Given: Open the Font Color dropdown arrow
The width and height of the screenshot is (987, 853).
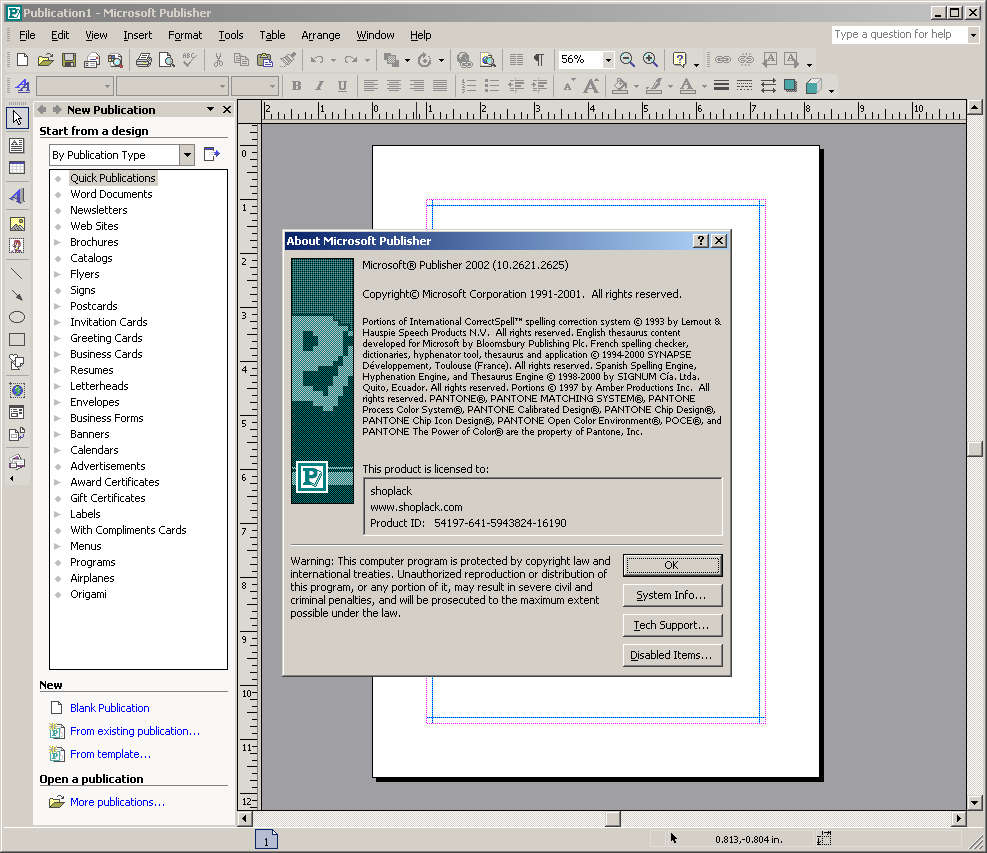Looking at the screenshot, I should [x=704, y=86].
